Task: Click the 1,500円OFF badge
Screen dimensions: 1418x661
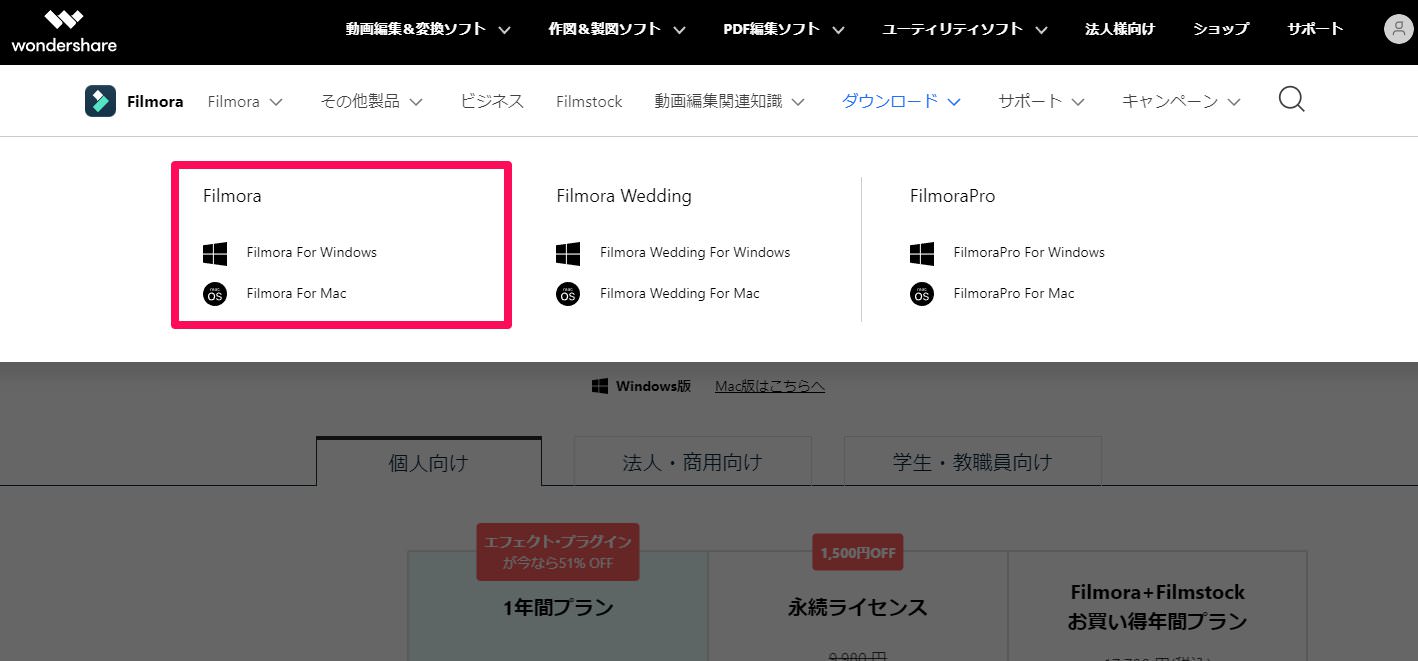Action: (x=858, y=552)
